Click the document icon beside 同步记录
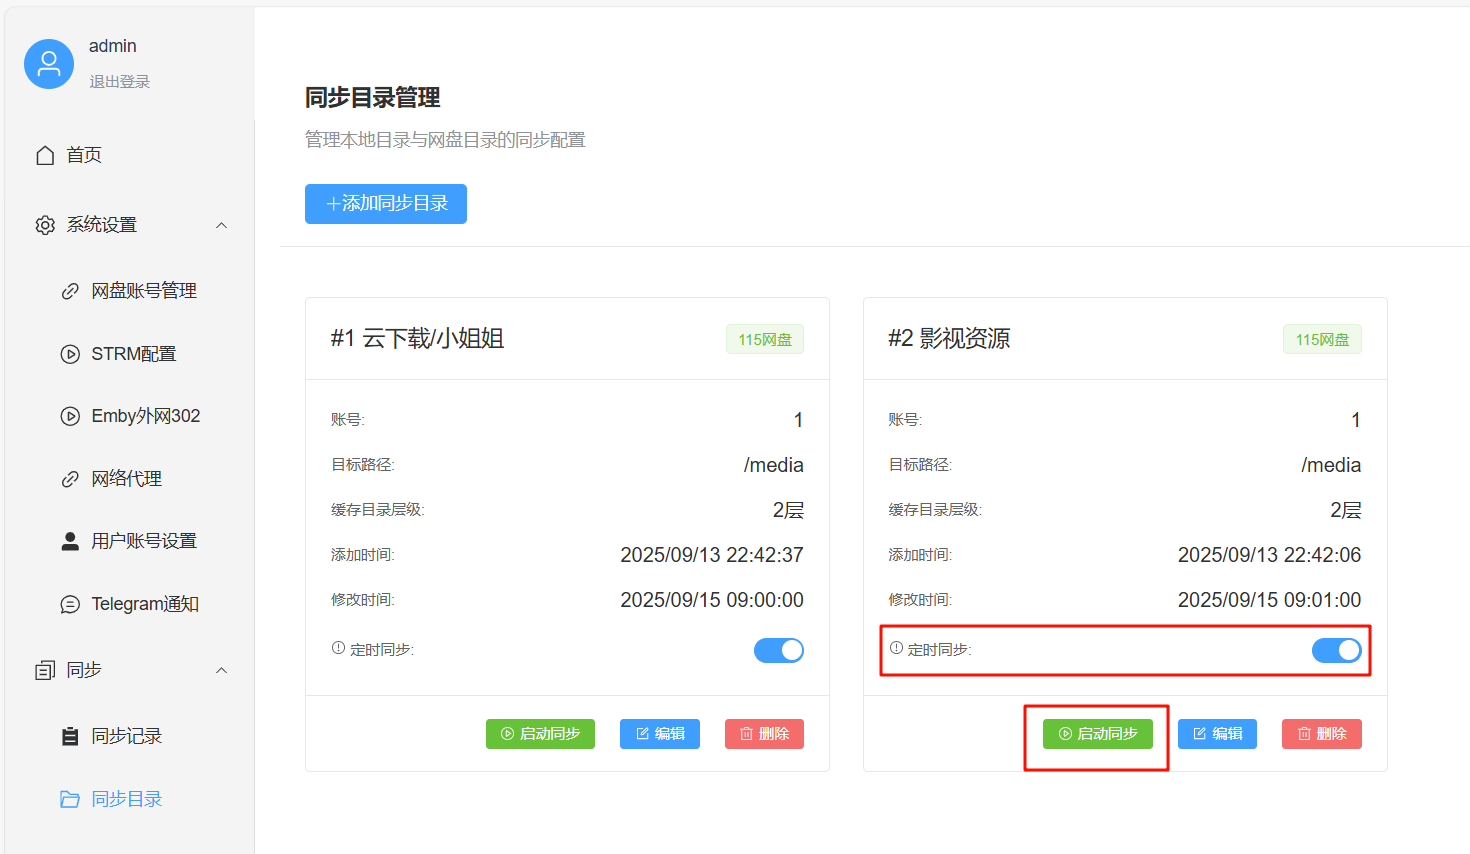The height and width of the screenshot is (854, 1470). tap(69, 735)
